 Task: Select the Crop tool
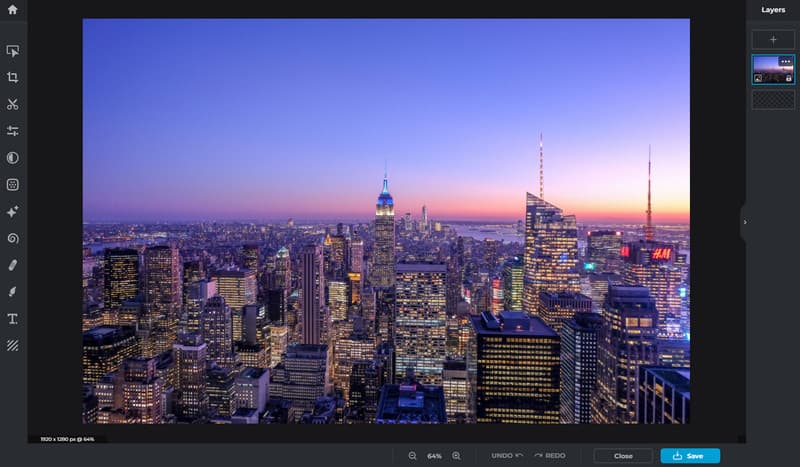(x=13, y=77)
